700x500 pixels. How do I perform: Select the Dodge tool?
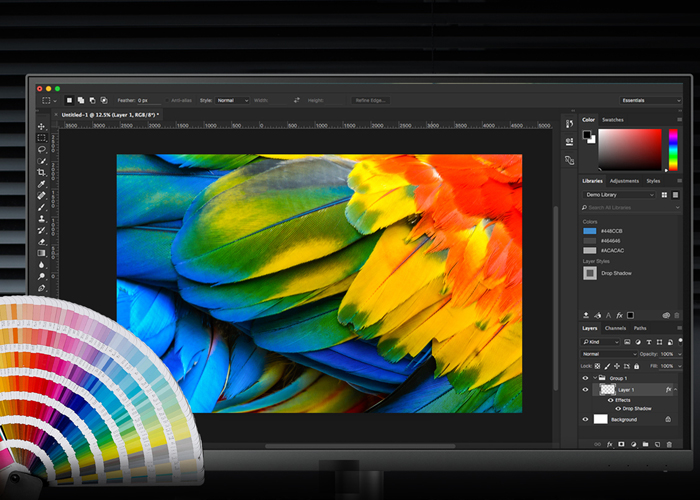coord(42,276)
